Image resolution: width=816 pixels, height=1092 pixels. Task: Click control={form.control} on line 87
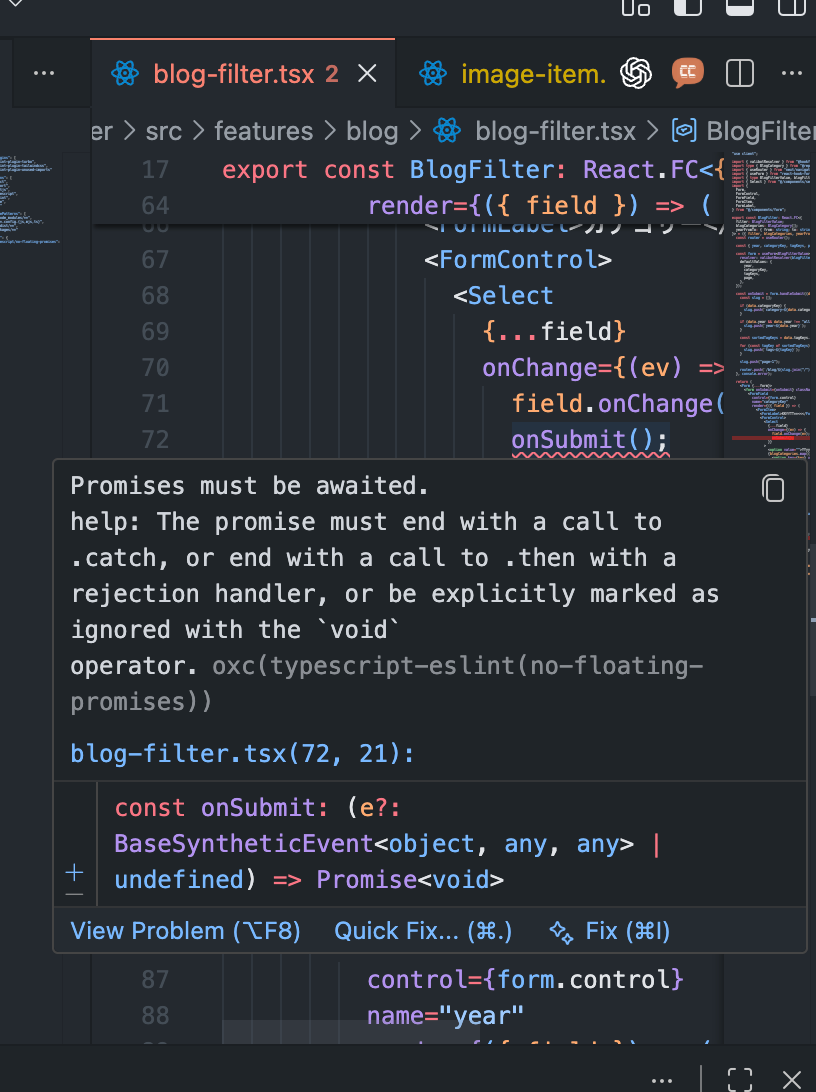pyautogui.click(x=525, y=980)
